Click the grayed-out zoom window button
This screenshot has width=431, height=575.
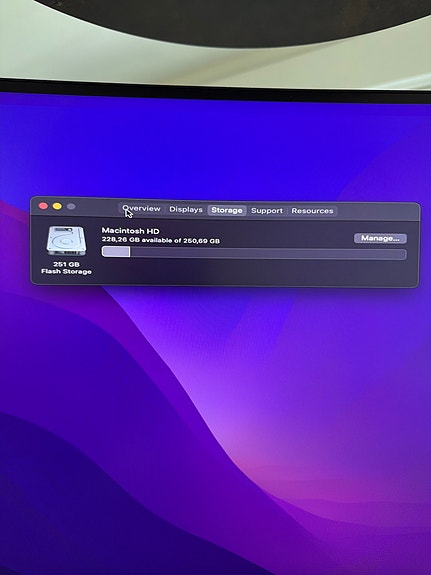(71, 206)
